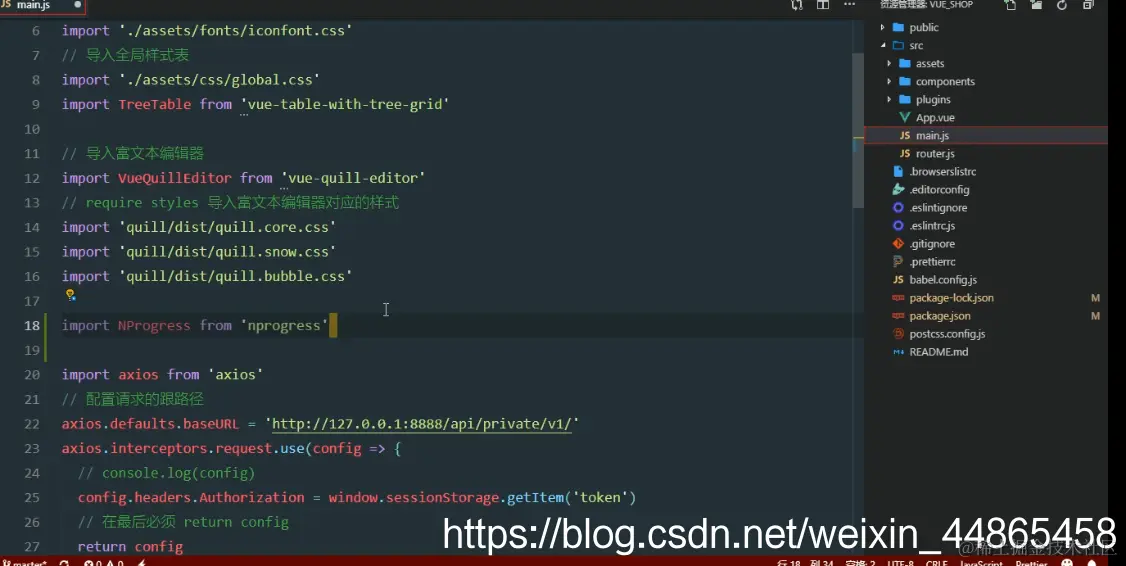The image size is (1126, 566).
Task: Click the icon beside .editorconfig
Action: tap(898, 190)
